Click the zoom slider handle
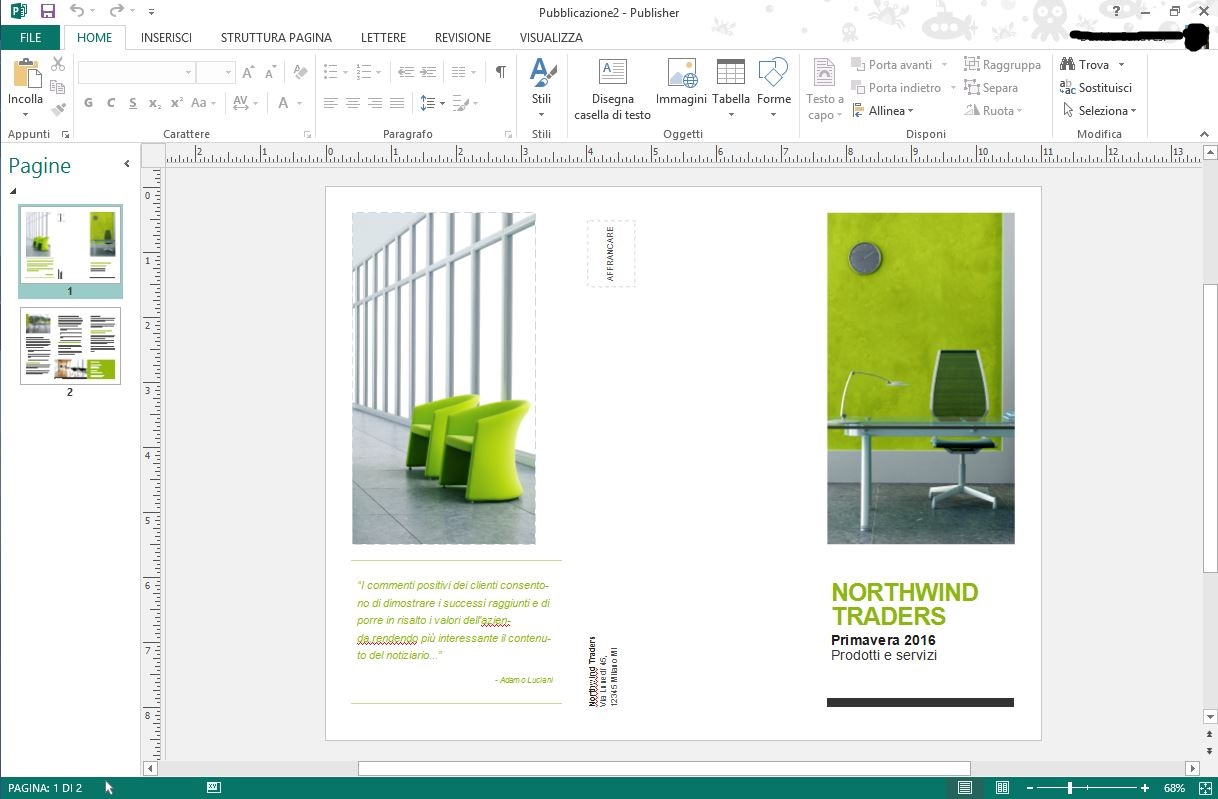The width and height of the screenshot is (1218, 799). coord(1070,788)
